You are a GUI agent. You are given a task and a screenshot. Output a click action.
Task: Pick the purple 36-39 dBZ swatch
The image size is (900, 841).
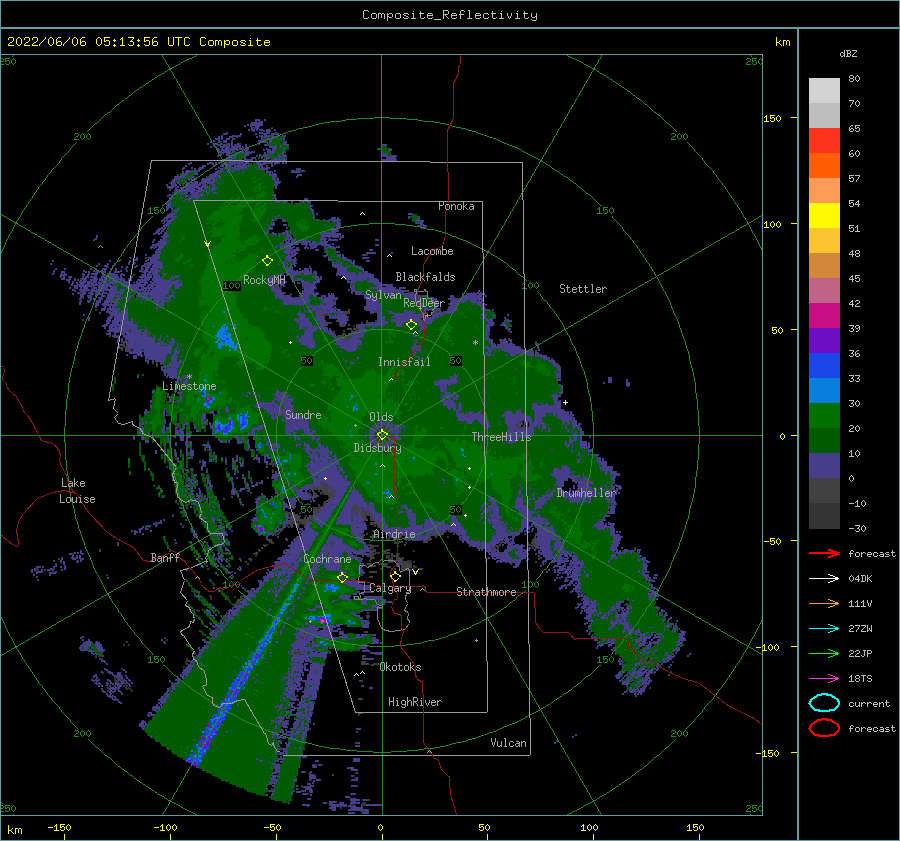tap(824, 341)
